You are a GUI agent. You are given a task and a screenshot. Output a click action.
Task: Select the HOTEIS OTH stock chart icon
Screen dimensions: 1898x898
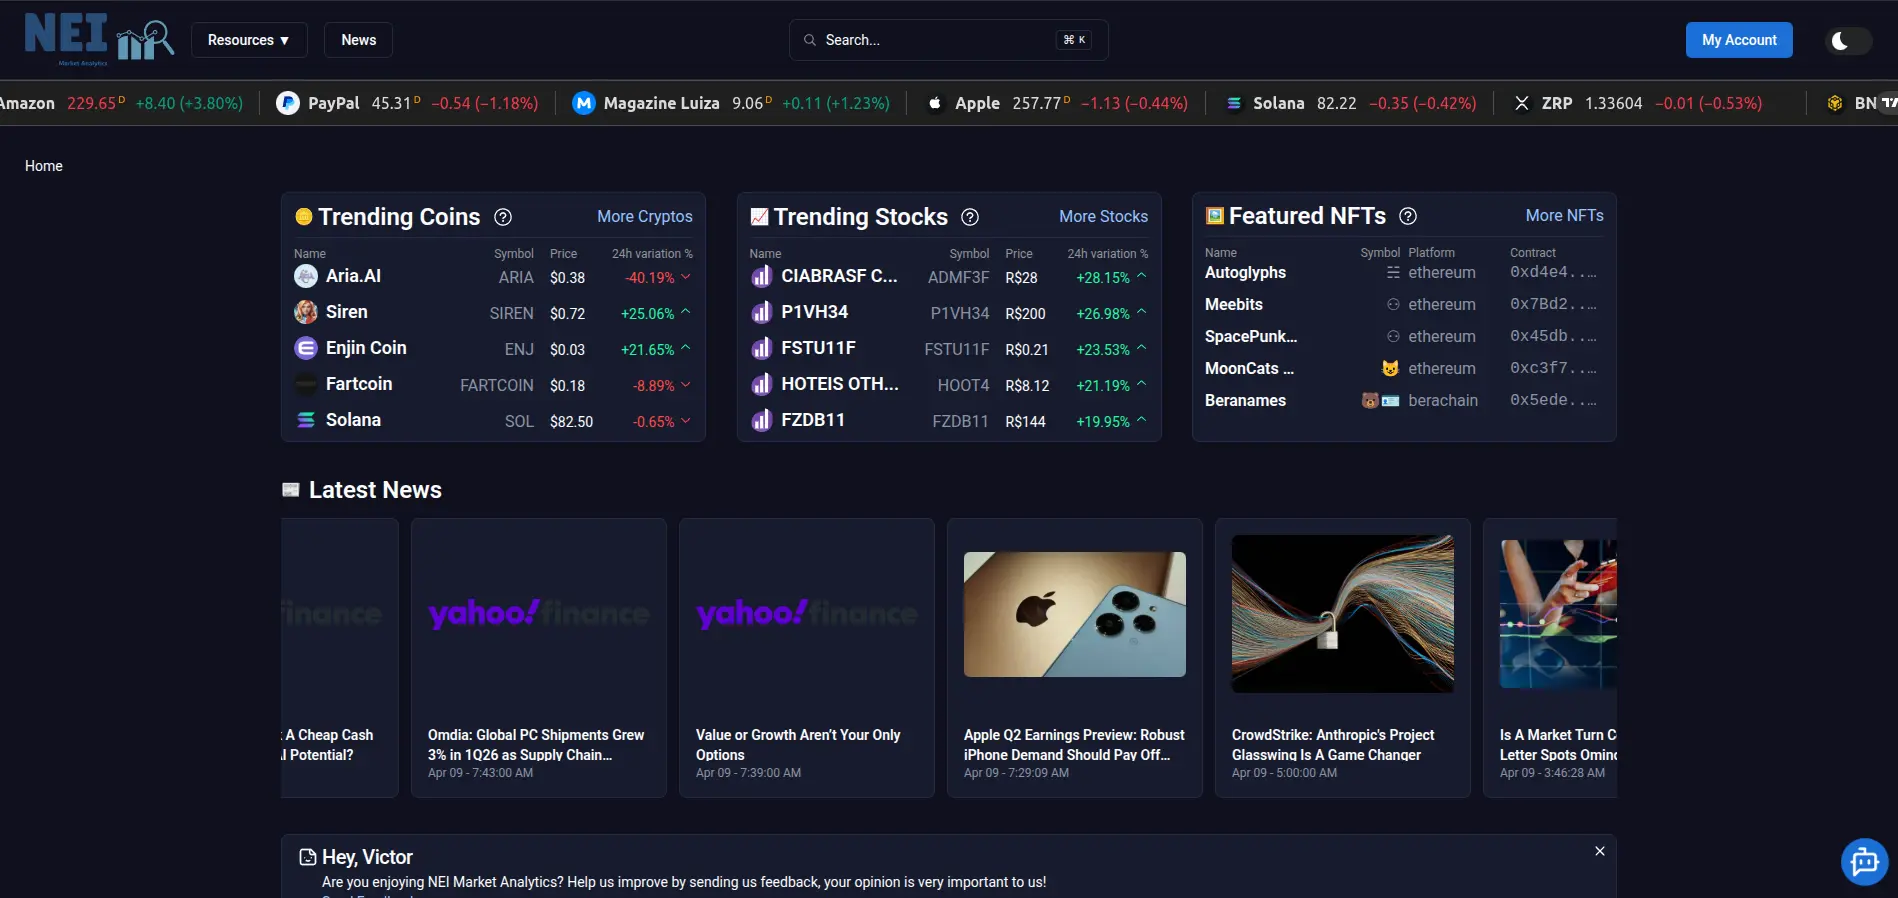(x=762, y=384)
